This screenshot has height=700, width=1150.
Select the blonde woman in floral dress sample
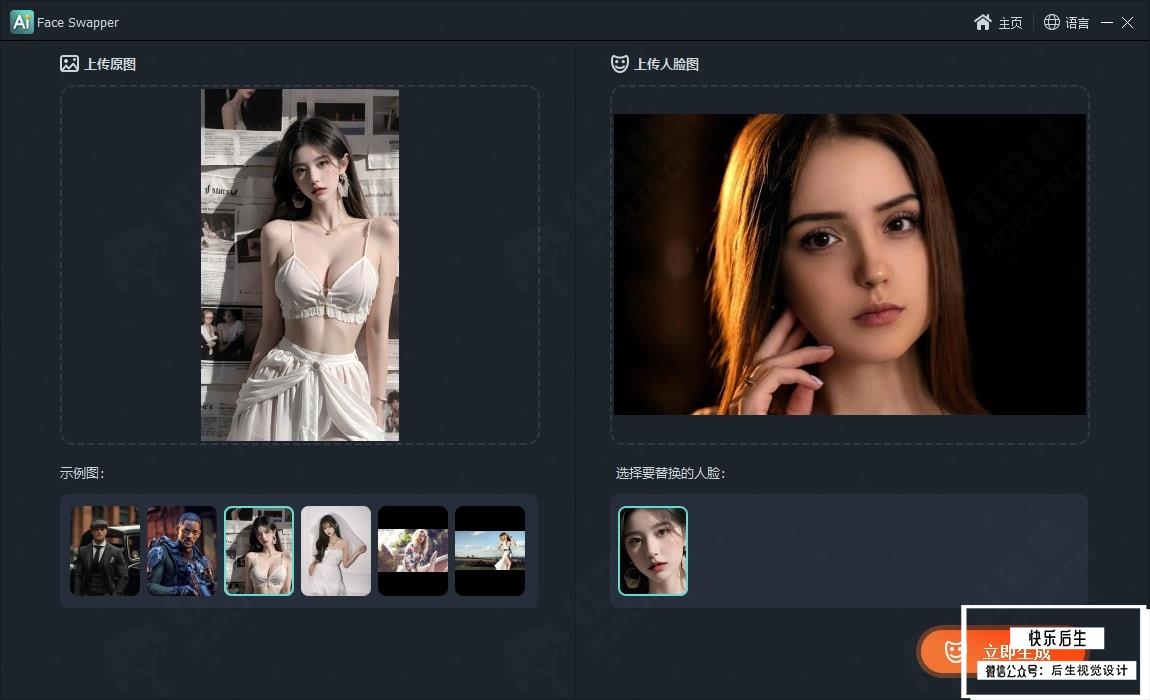(413, 550)
